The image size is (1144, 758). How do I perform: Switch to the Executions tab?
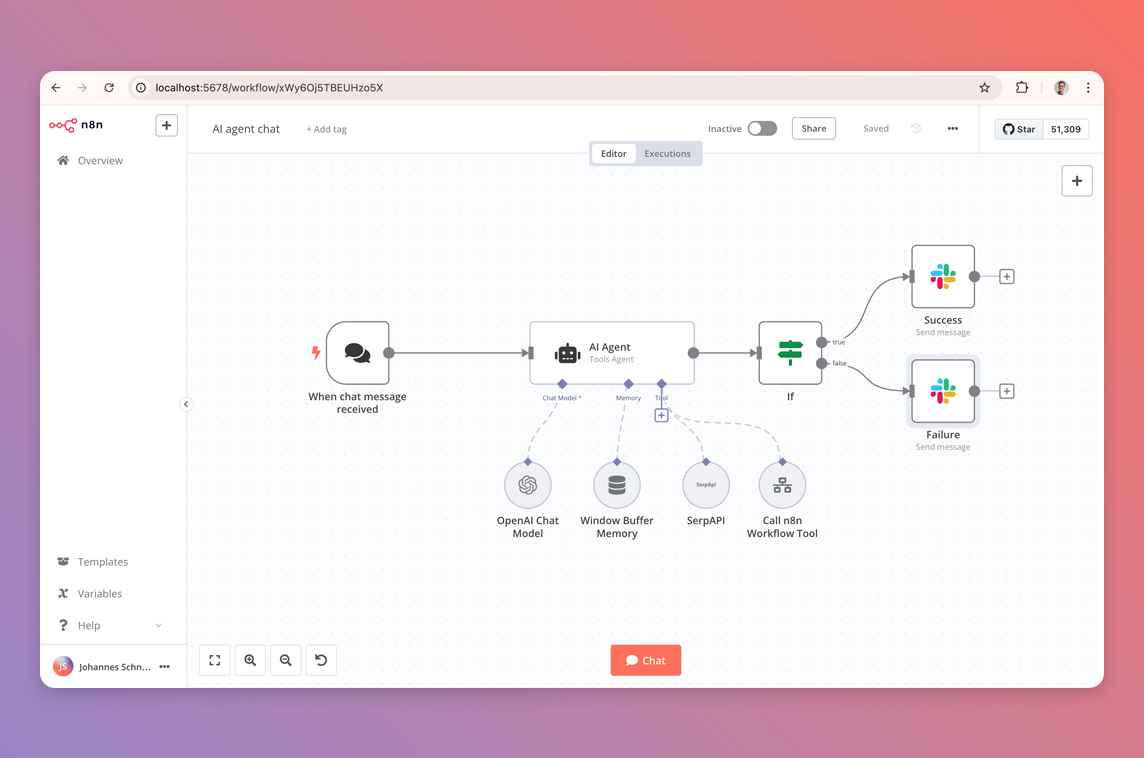(667, 153)
